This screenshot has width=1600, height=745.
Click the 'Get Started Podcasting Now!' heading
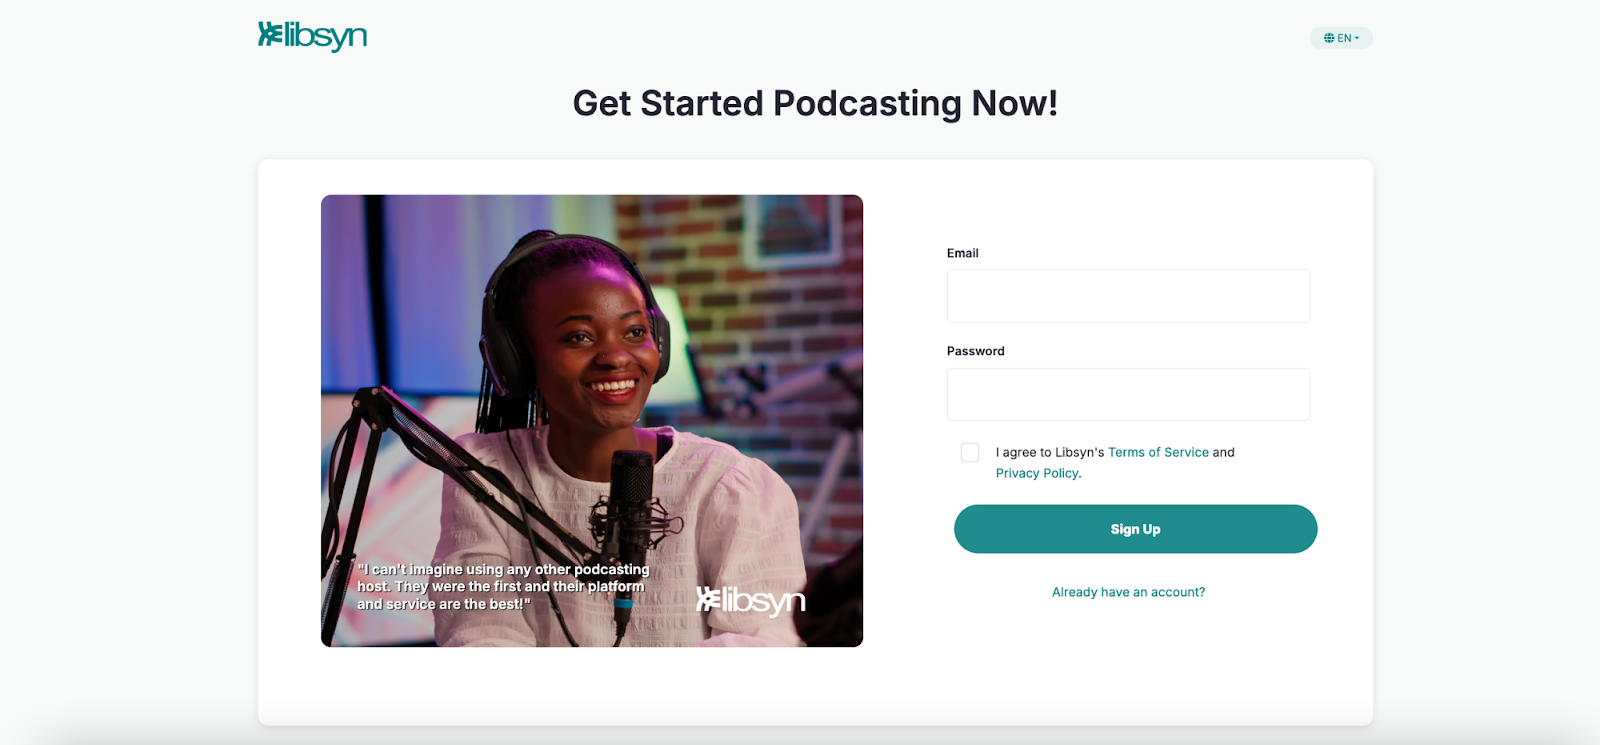pyautogui.click(x=815, y=103)
